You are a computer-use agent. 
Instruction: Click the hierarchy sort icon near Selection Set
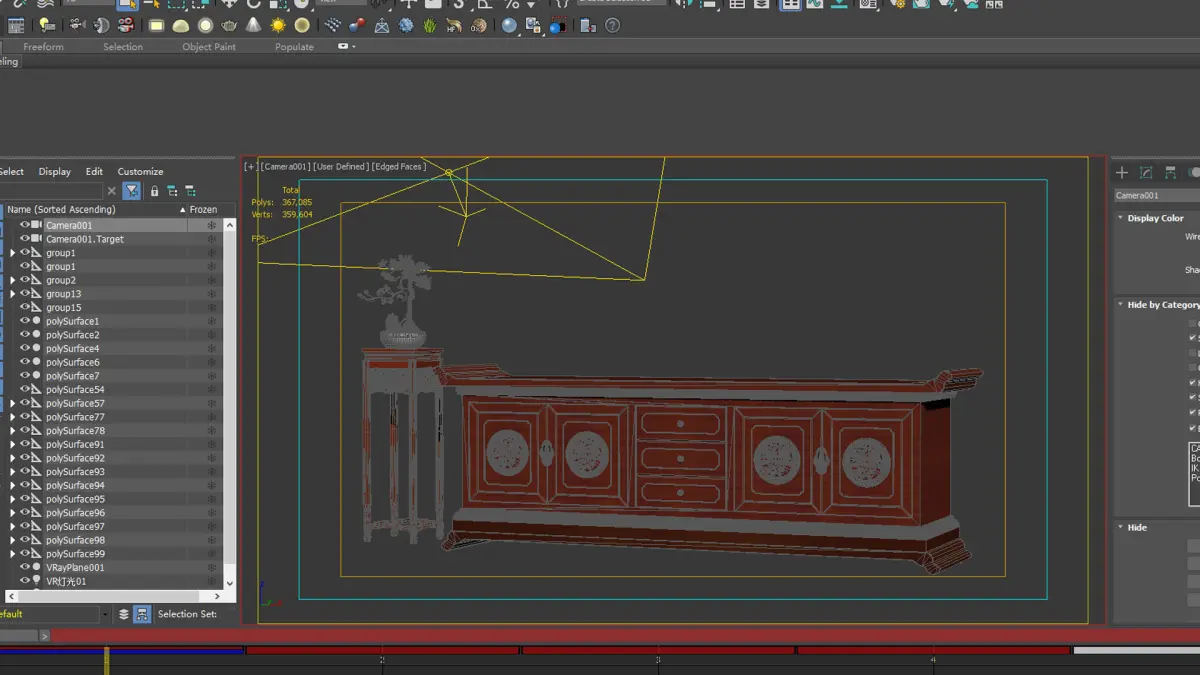(x=142, y=614)
